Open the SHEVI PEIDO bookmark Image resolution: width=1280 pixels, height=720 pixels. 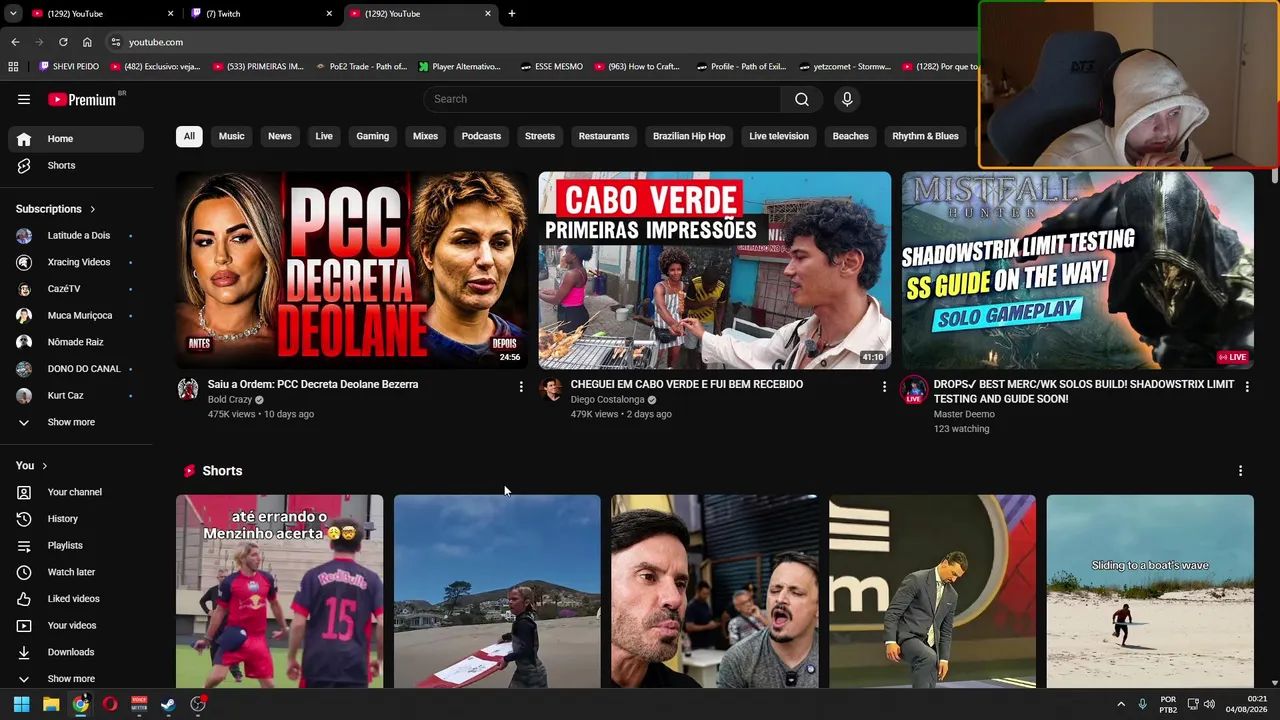[68, 67]
